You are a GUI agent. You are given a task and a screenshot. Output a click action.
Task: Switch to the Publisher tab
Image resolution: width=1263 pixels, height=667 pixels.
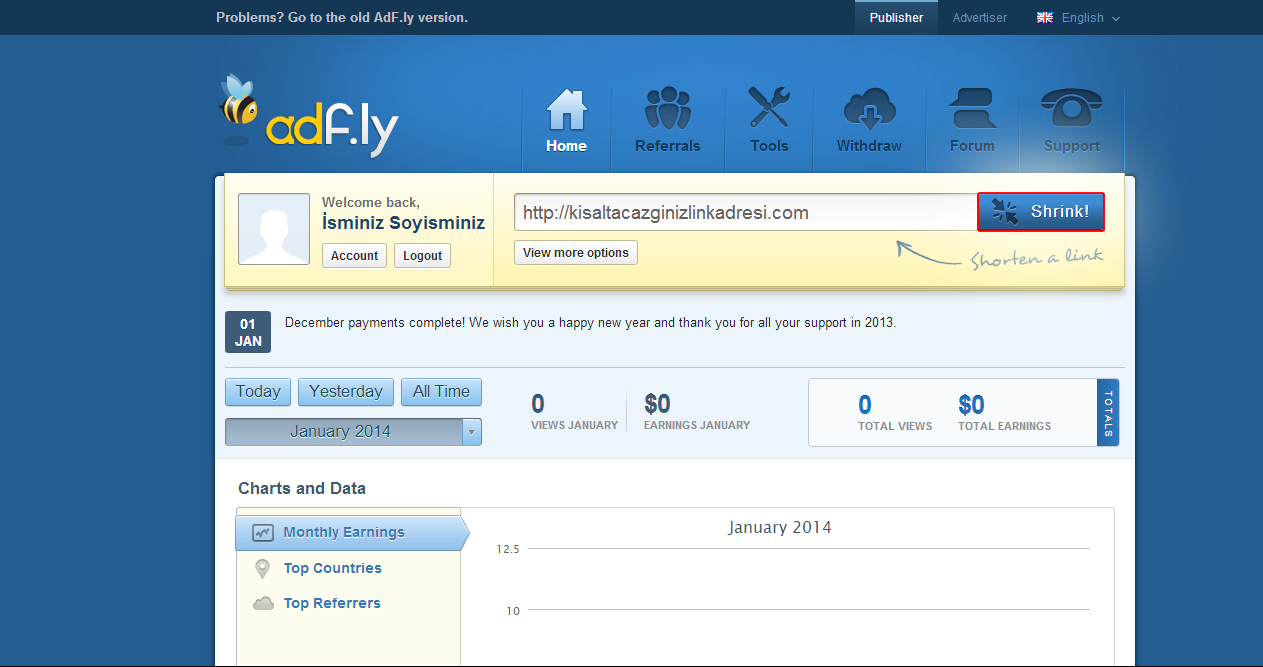(x=896, y=18)
